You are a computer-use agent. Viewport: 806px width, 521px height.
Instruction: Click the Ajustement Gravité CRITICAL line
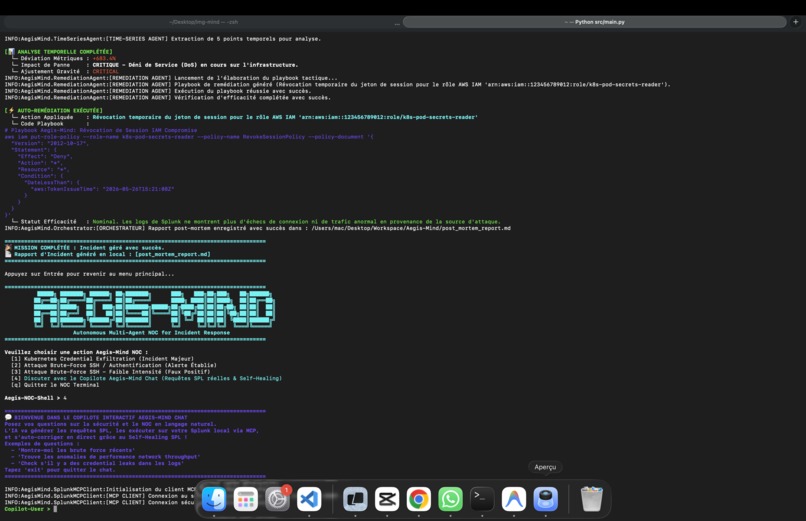pyautogui.click(x=65, y=71)
